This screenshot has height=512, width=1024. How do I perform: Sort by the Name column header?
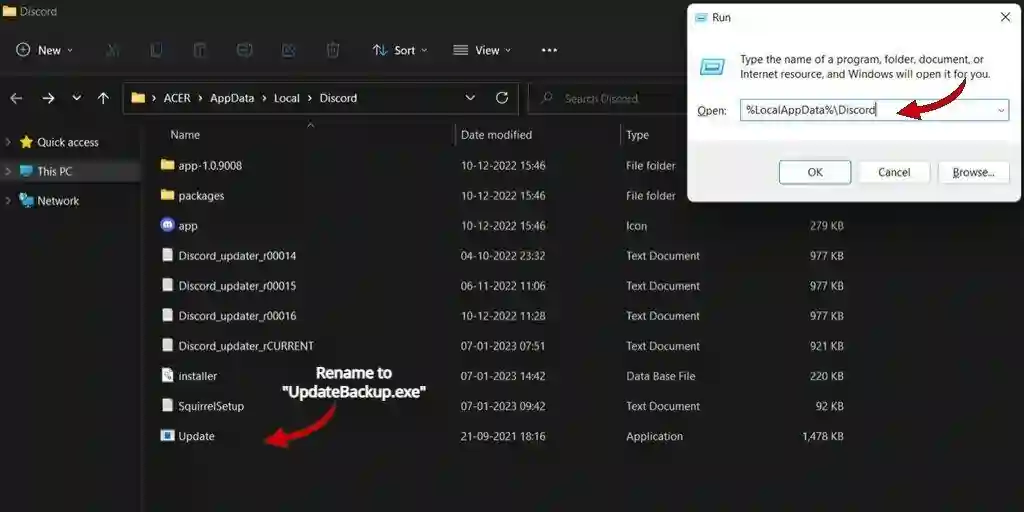click(185, 135)
